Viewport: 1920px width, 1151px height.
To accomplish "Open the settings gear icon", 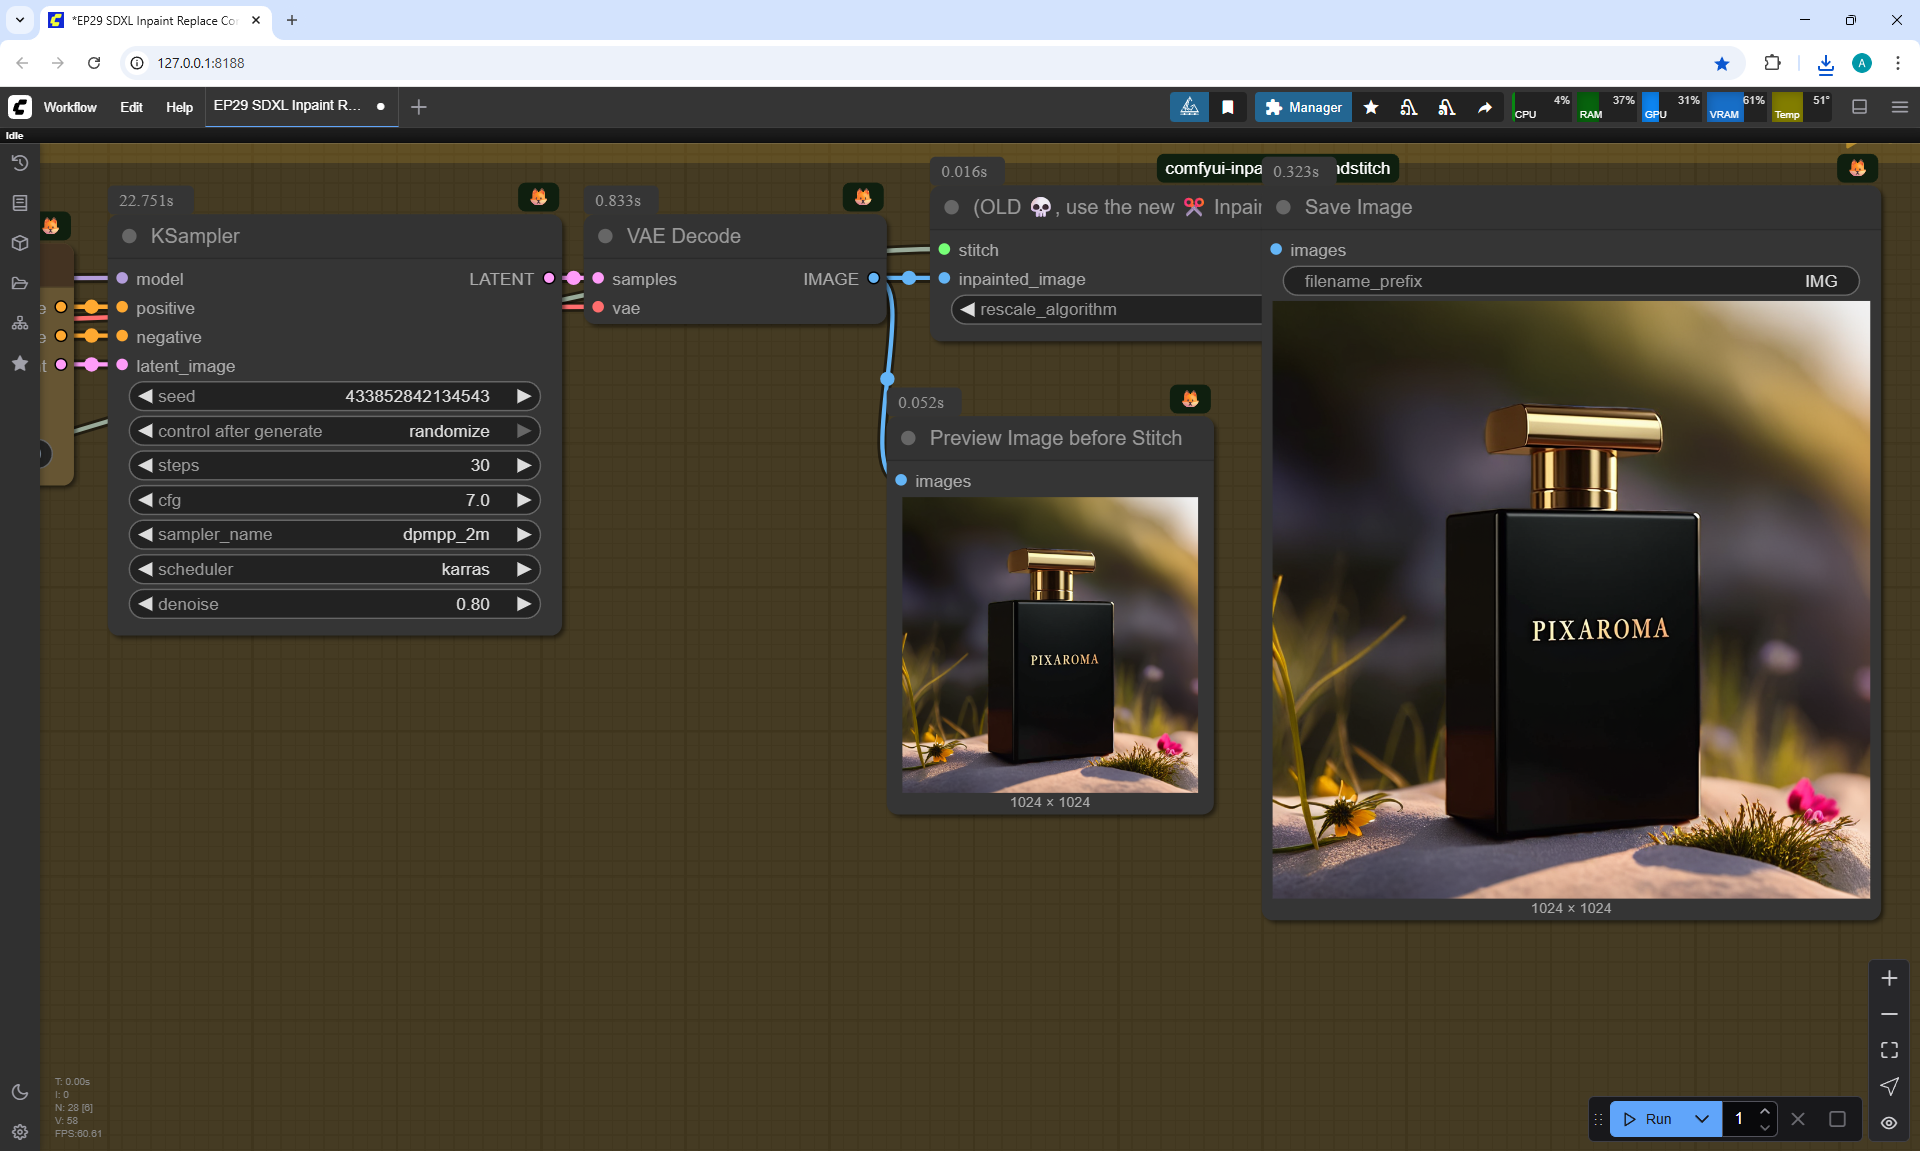I will pyautogui.click(x=19, y=1132).
